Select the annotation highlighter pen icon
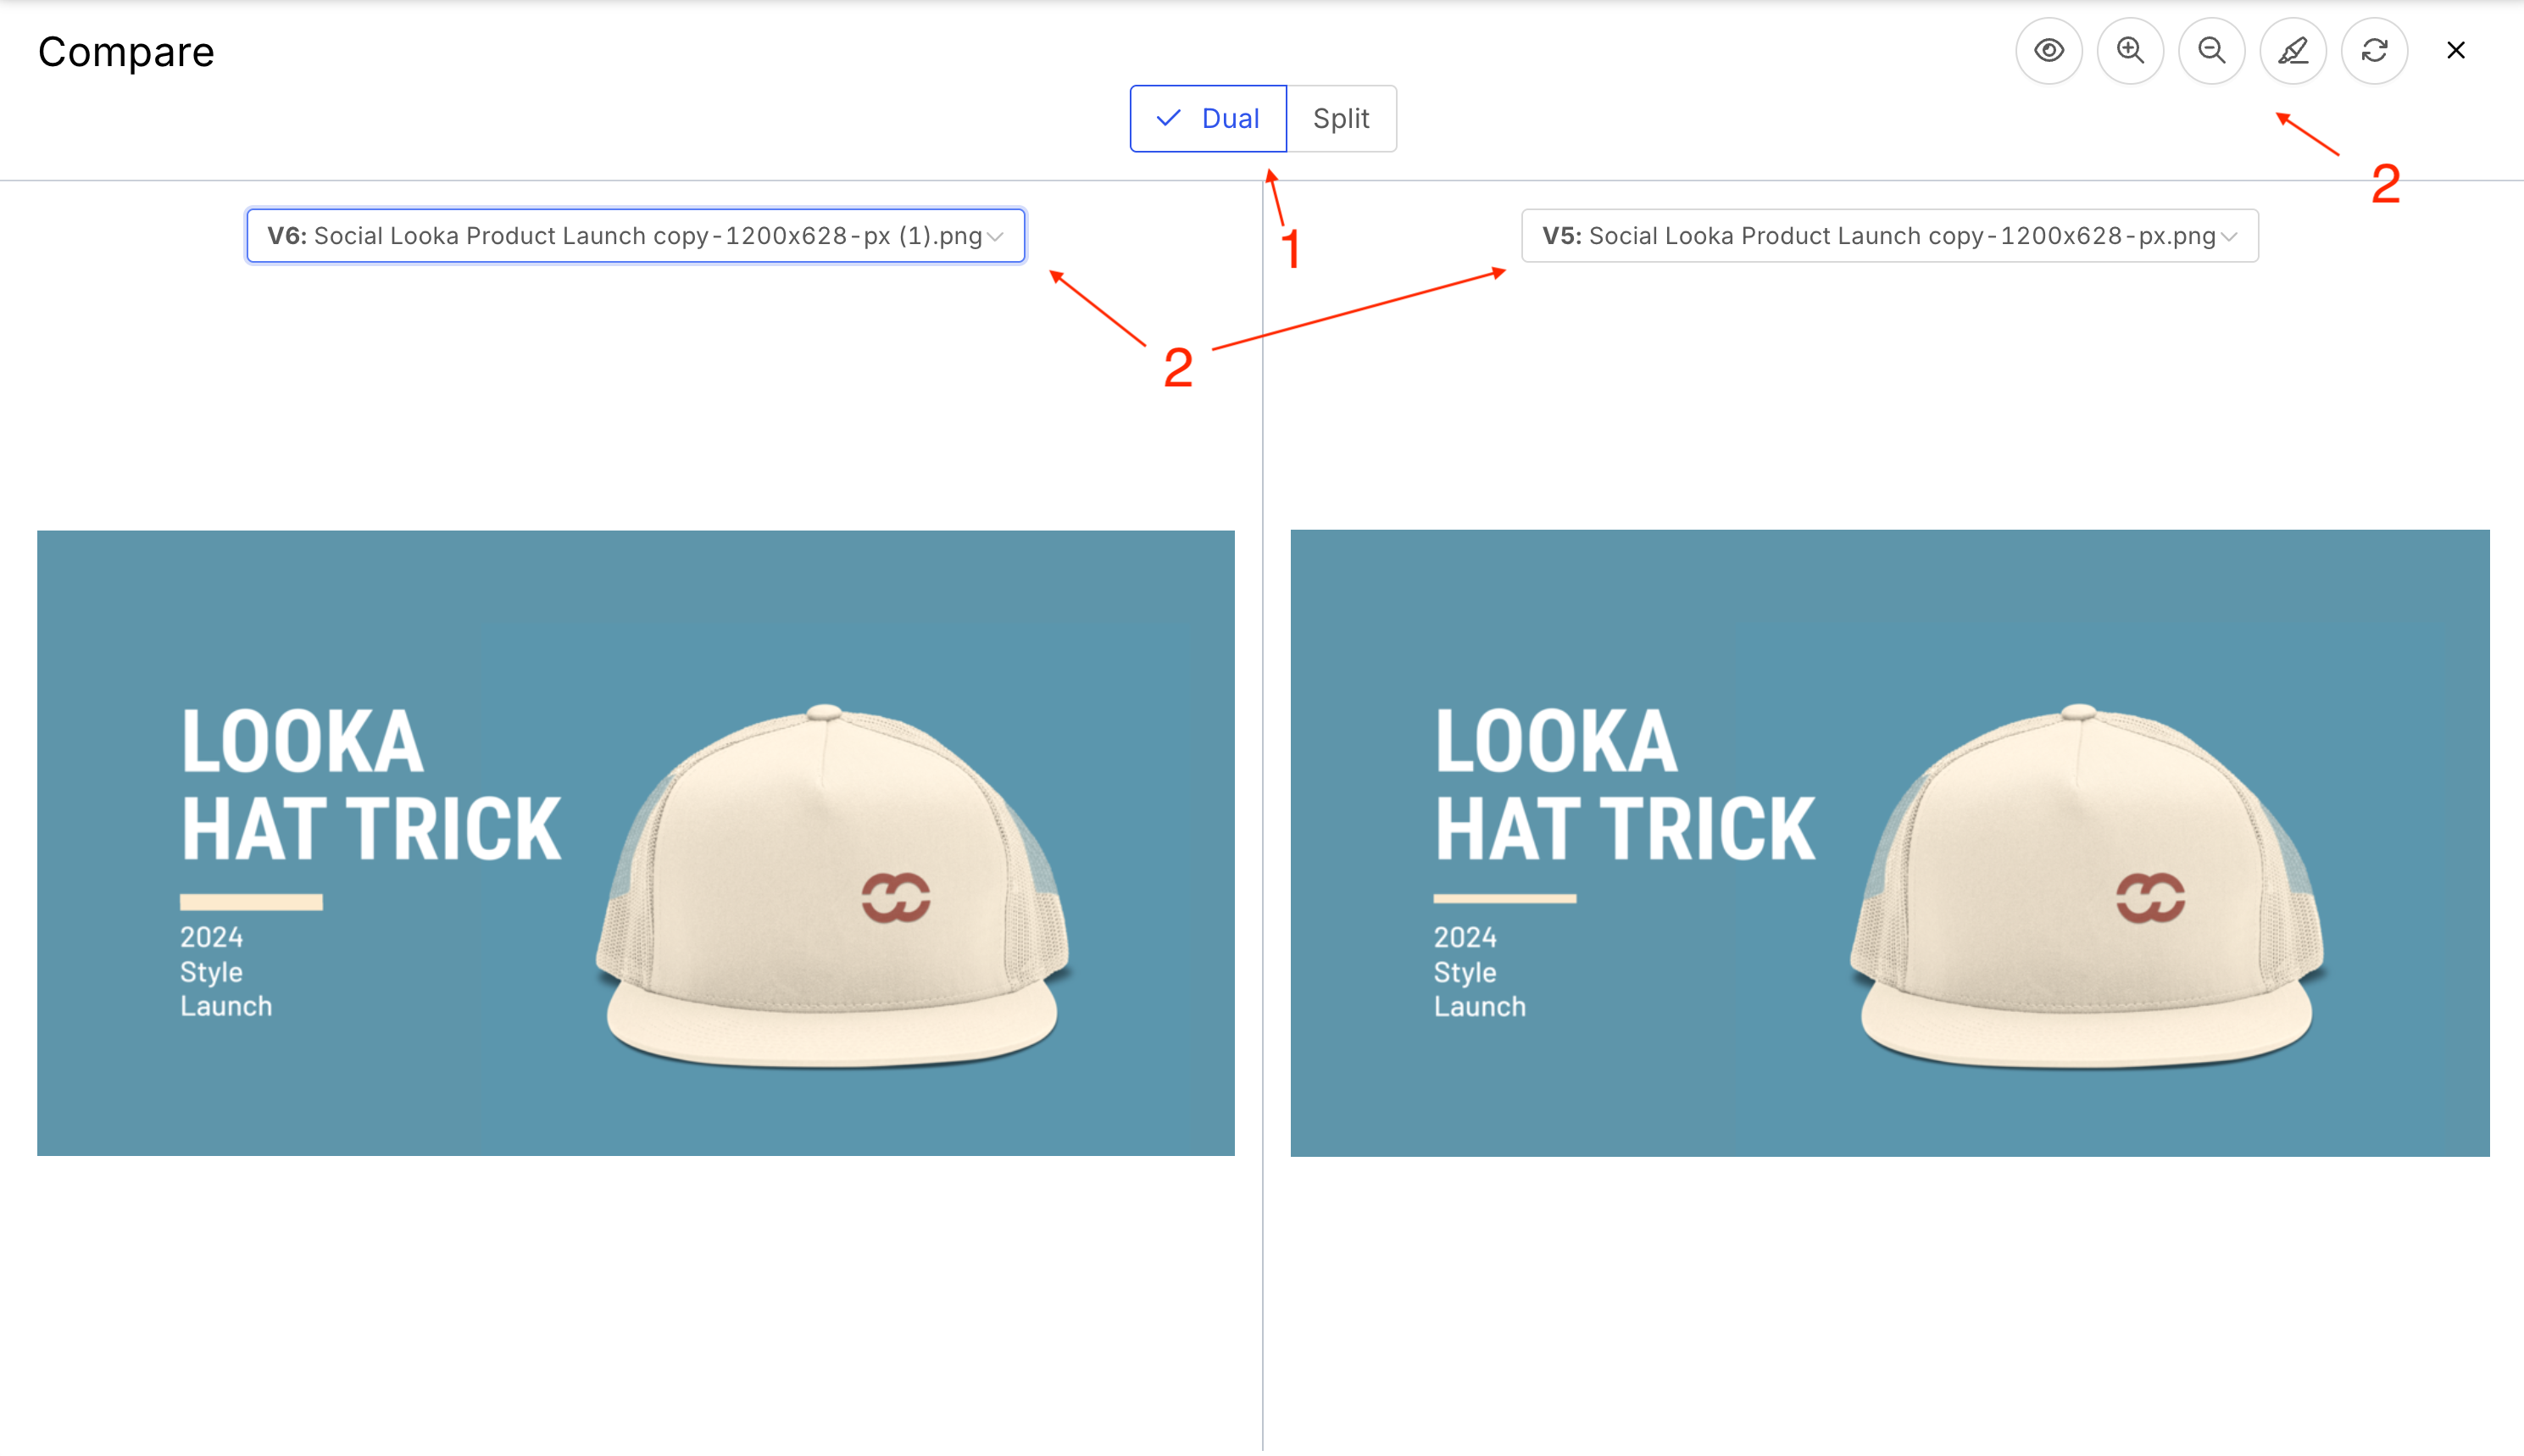Viewport: 2524px width, 1456px height. point(2293,50)
